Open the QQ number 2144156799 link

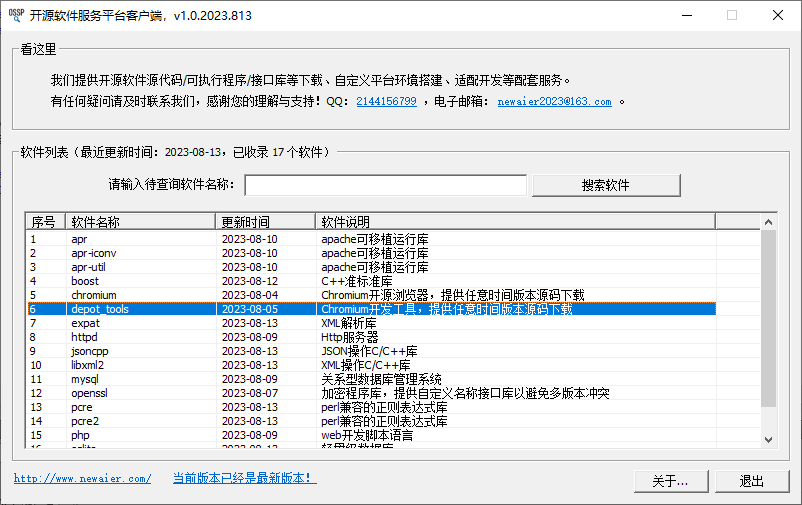[x=386, y=101]
